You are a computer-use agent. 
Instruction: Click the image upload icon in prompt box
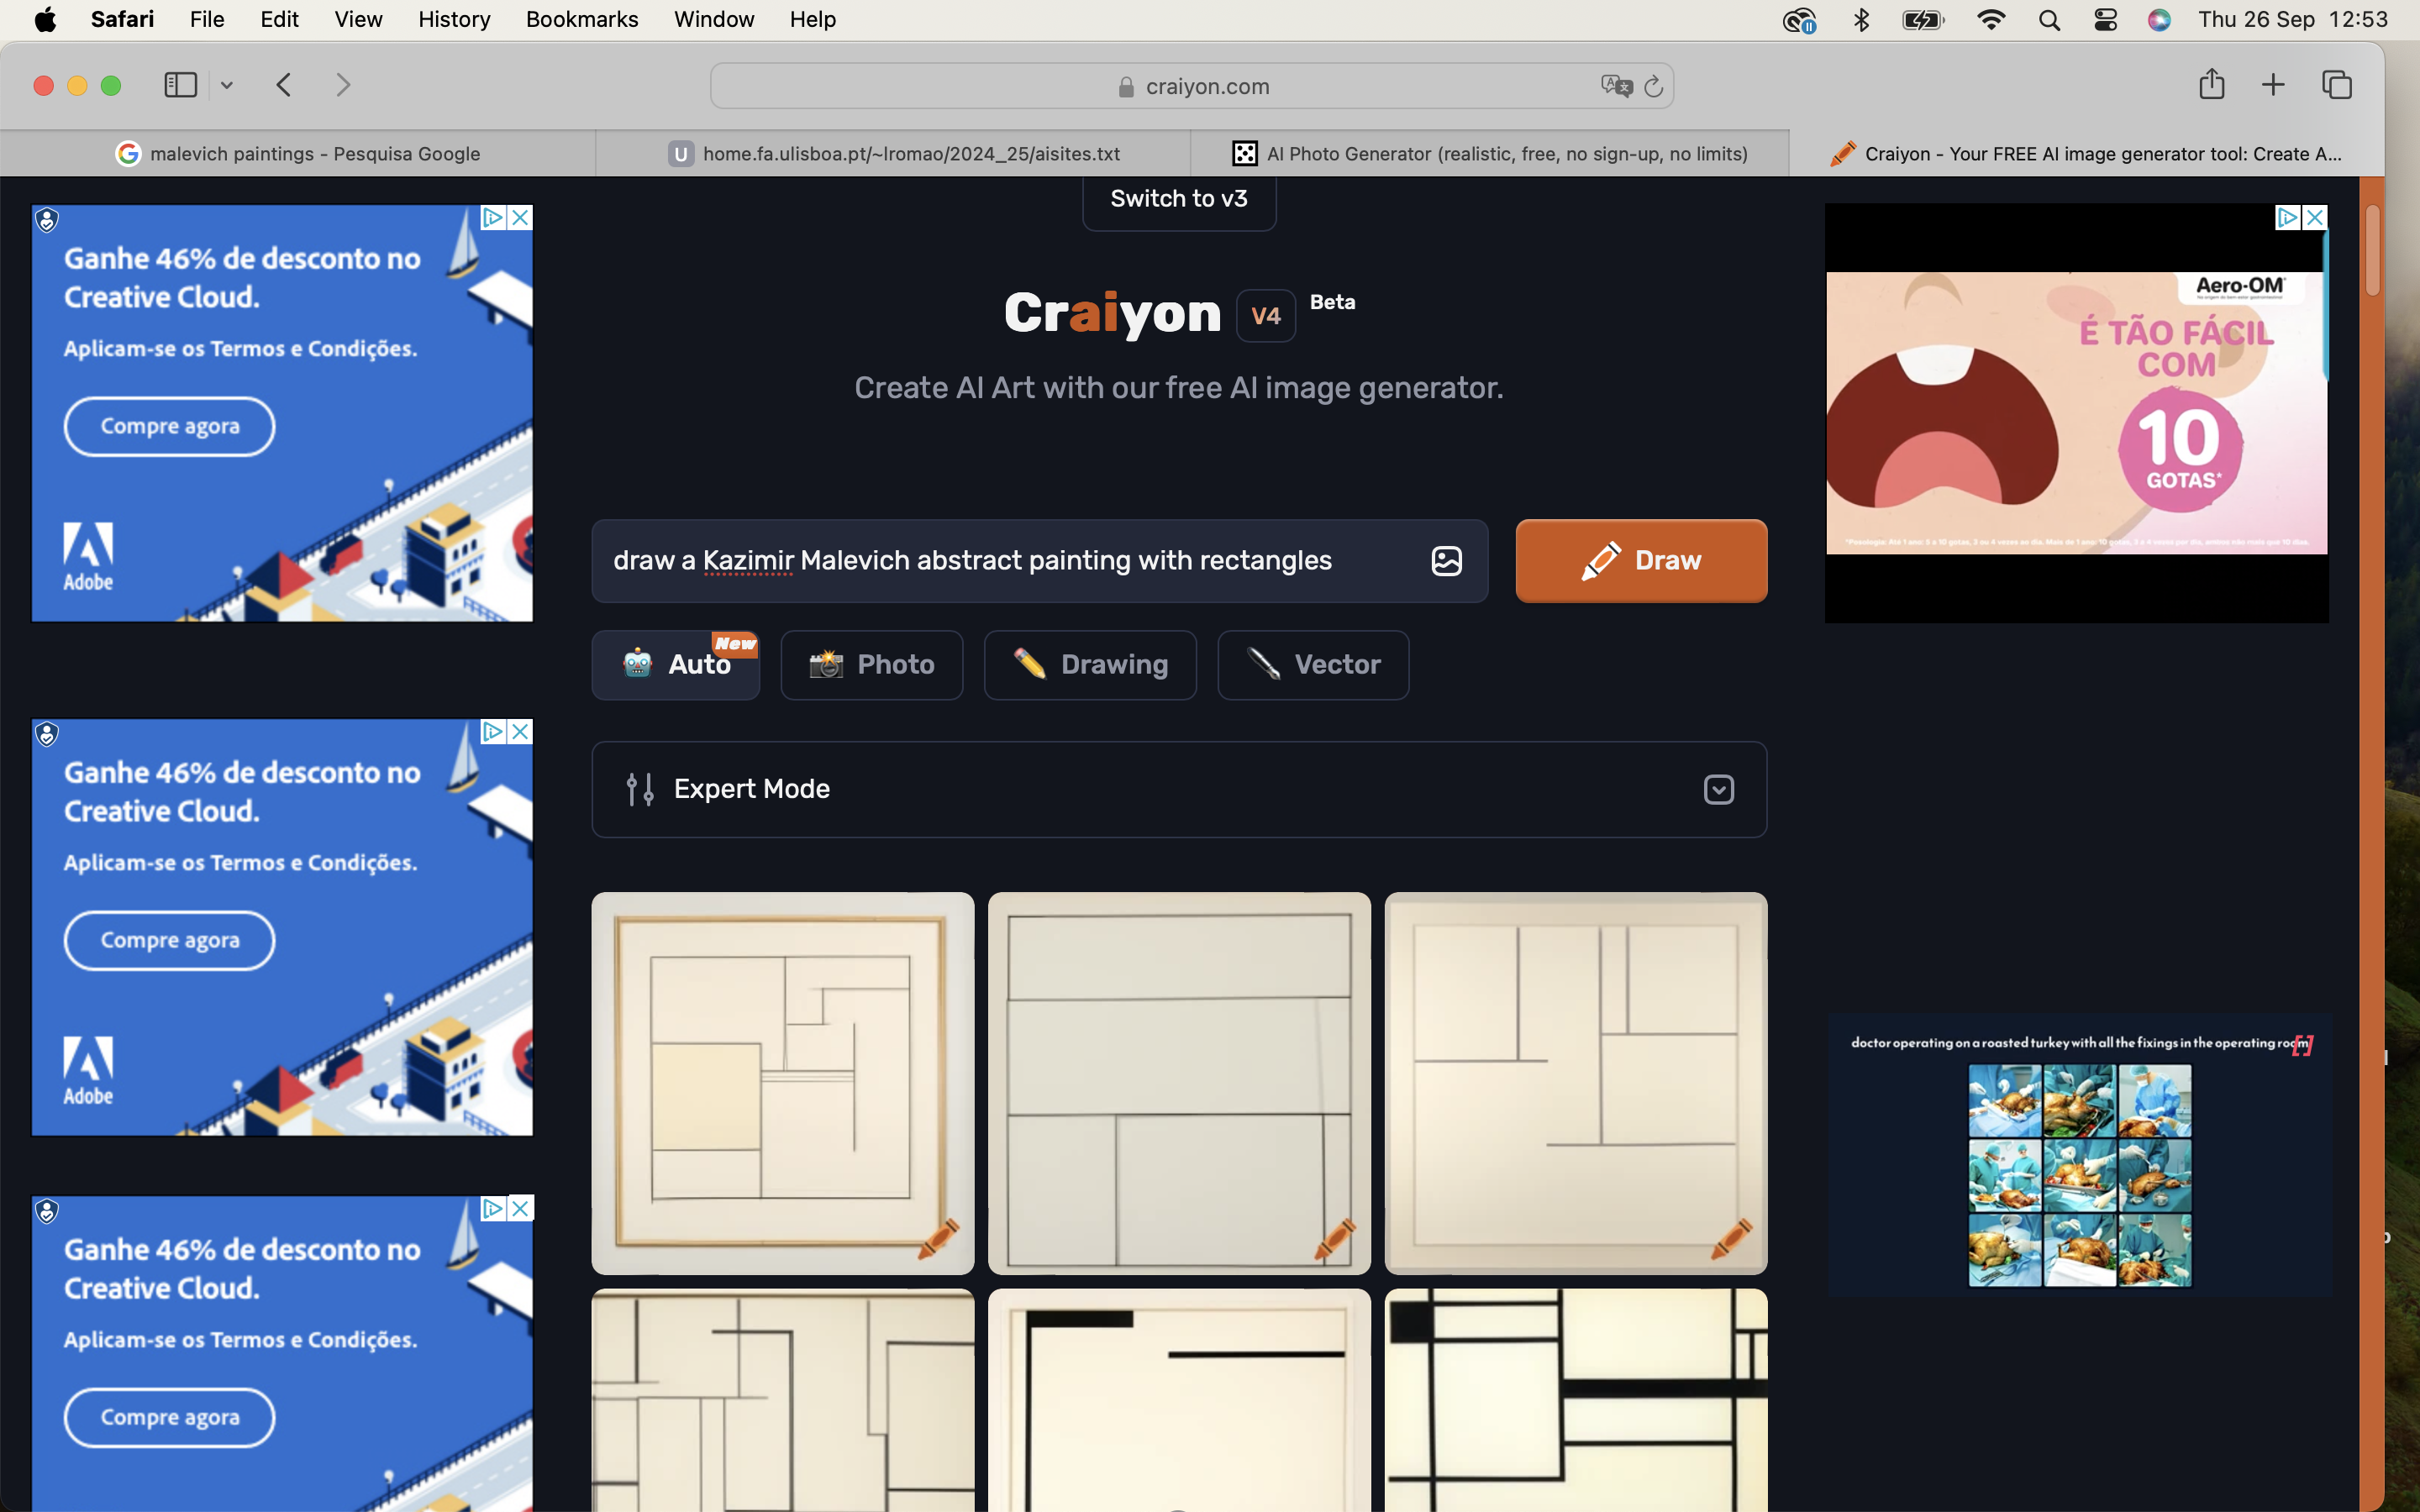coord(1447,561)
